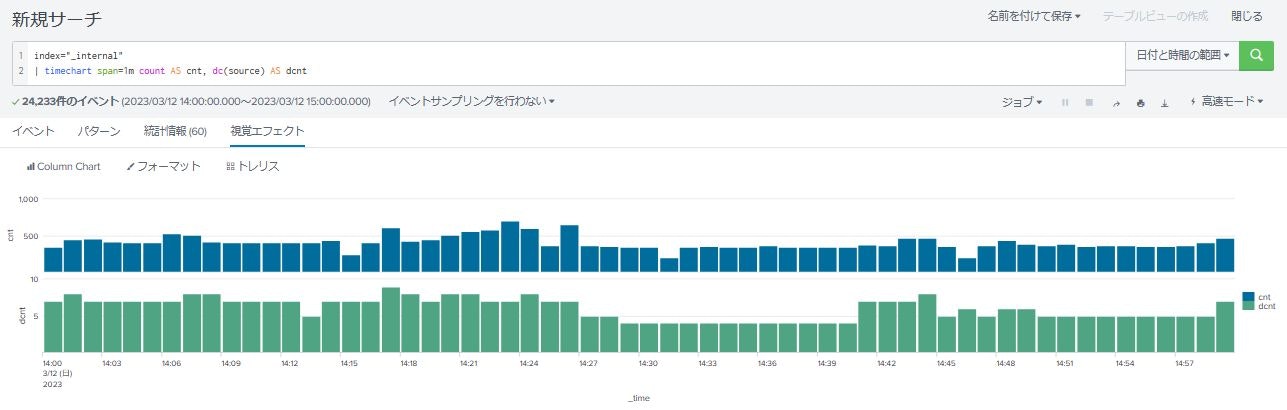Pause the search job
Viewport: 1287px width, 410px height.
(x=1065, y=102)
